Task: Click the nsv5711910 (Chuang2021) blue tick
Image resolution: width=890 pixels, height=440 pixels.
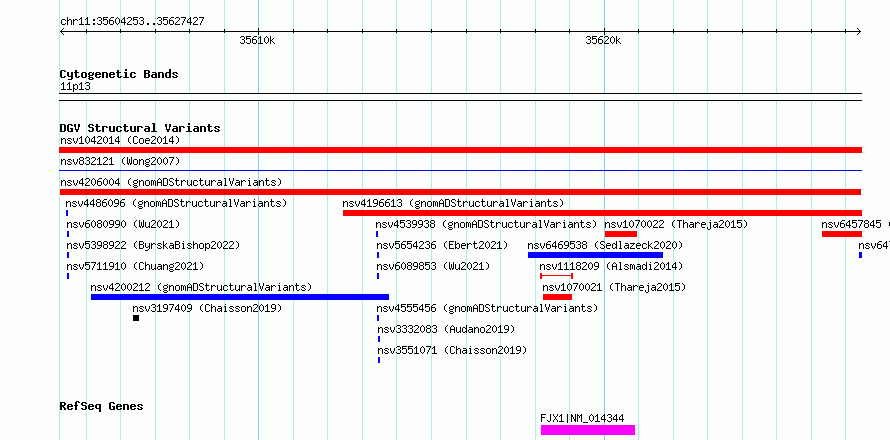Action: [x=68, y=276]
